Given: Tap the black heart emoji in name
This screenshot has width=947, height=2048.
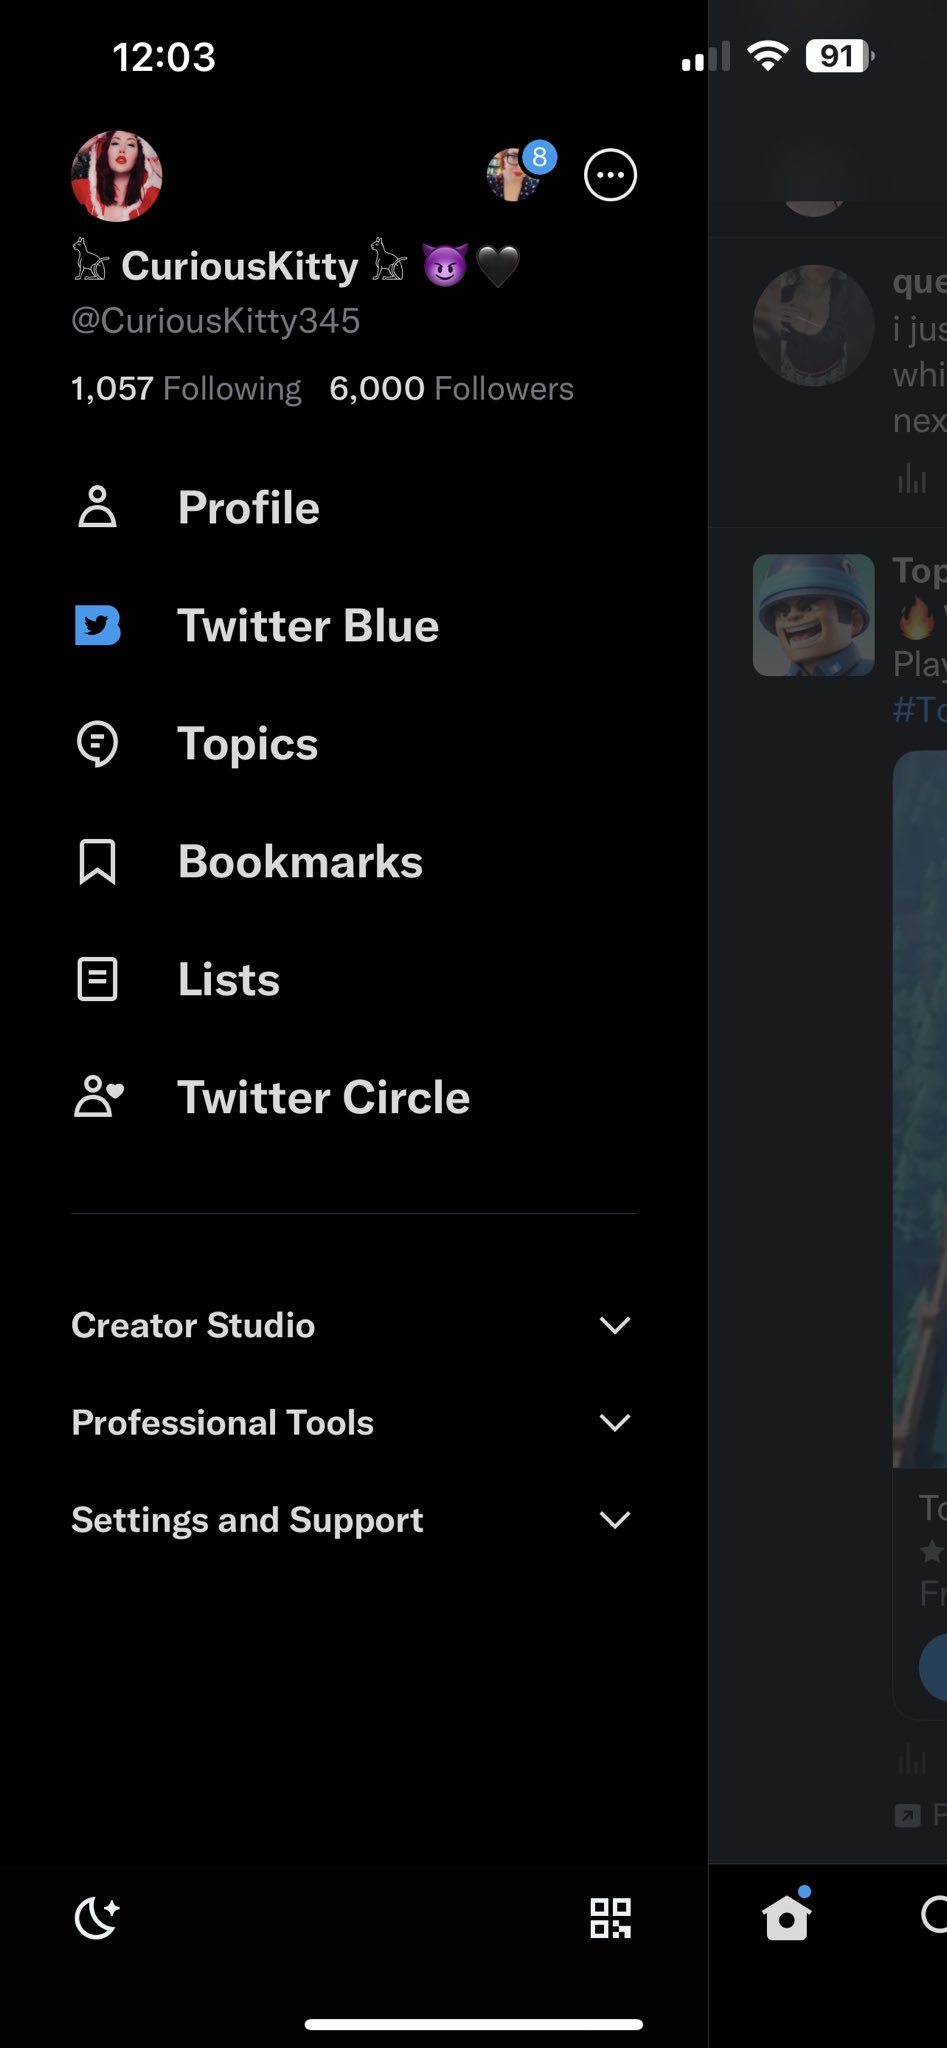Looking at the screenshot, I should tap(498, 266).
